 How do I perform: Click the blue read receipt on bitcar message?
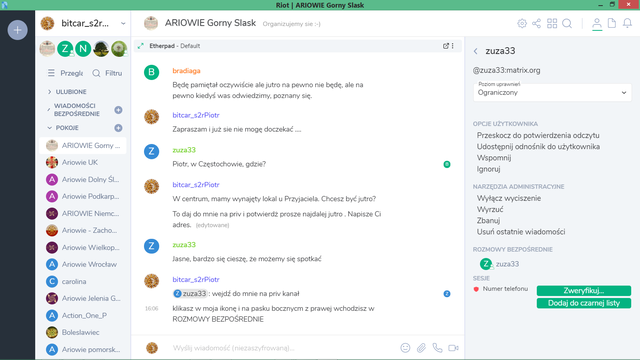[x=447, y=294]
